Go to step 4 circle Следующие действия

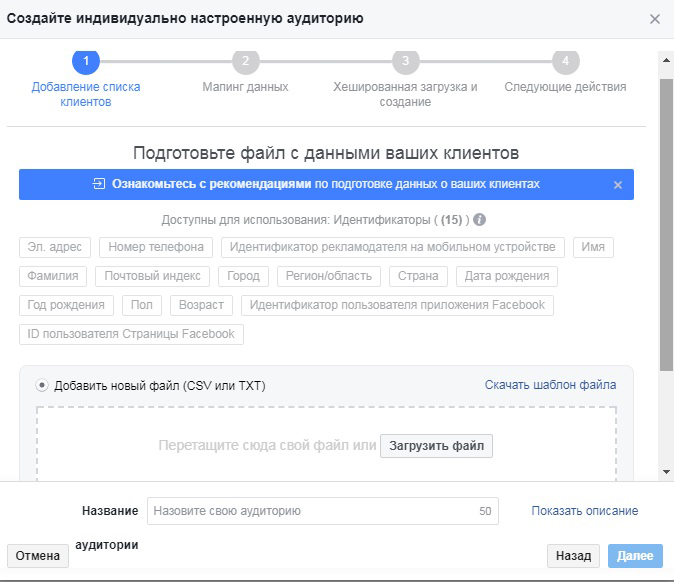click(566, 61)
